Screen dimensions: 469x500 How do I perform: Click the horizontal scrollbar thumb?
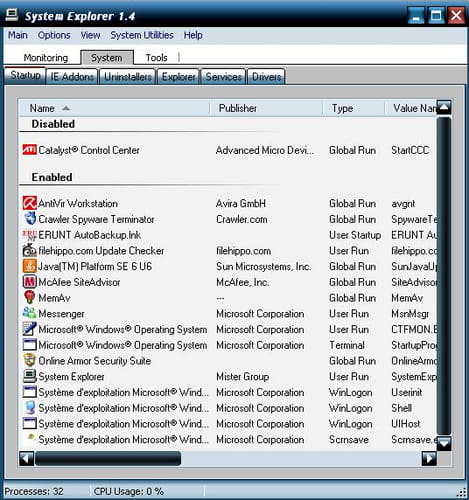[x=108, y=458]
